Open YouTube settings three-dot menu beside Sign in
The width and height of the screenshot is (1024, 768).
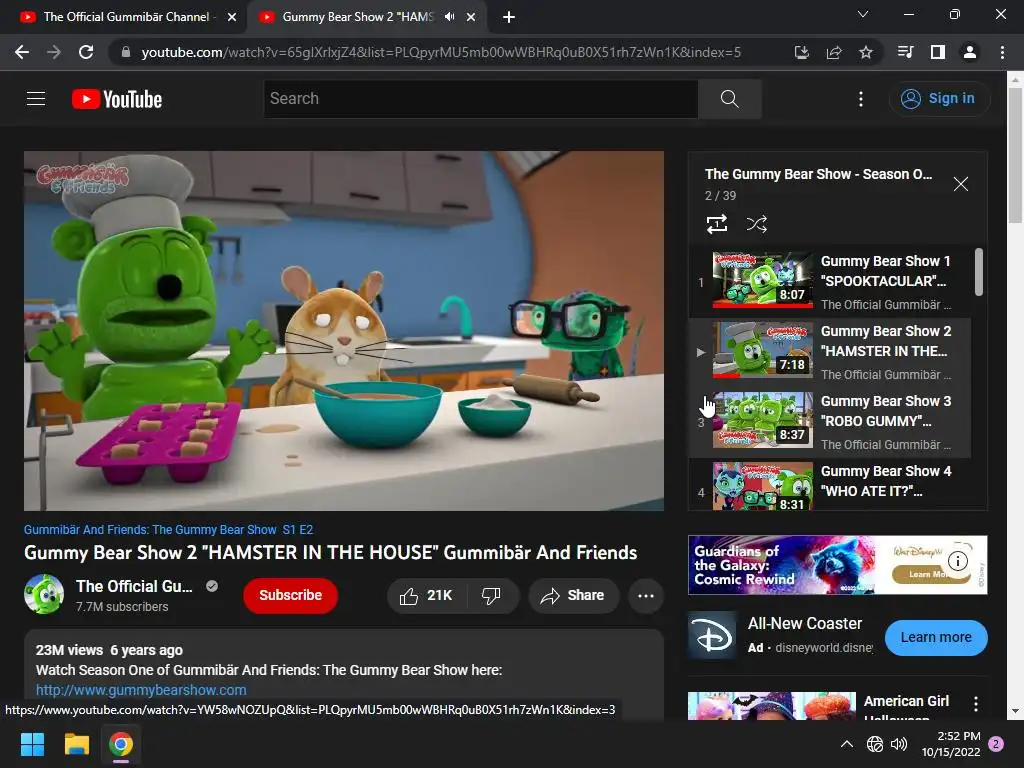pyautogui.click(x=861, y=99)
